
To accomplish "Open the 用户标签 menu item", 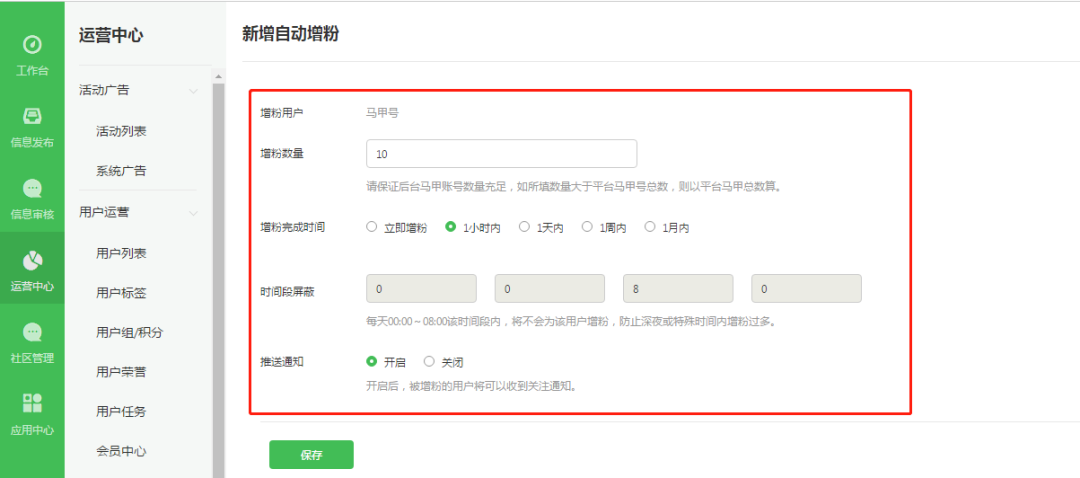I will pos(121,293).
